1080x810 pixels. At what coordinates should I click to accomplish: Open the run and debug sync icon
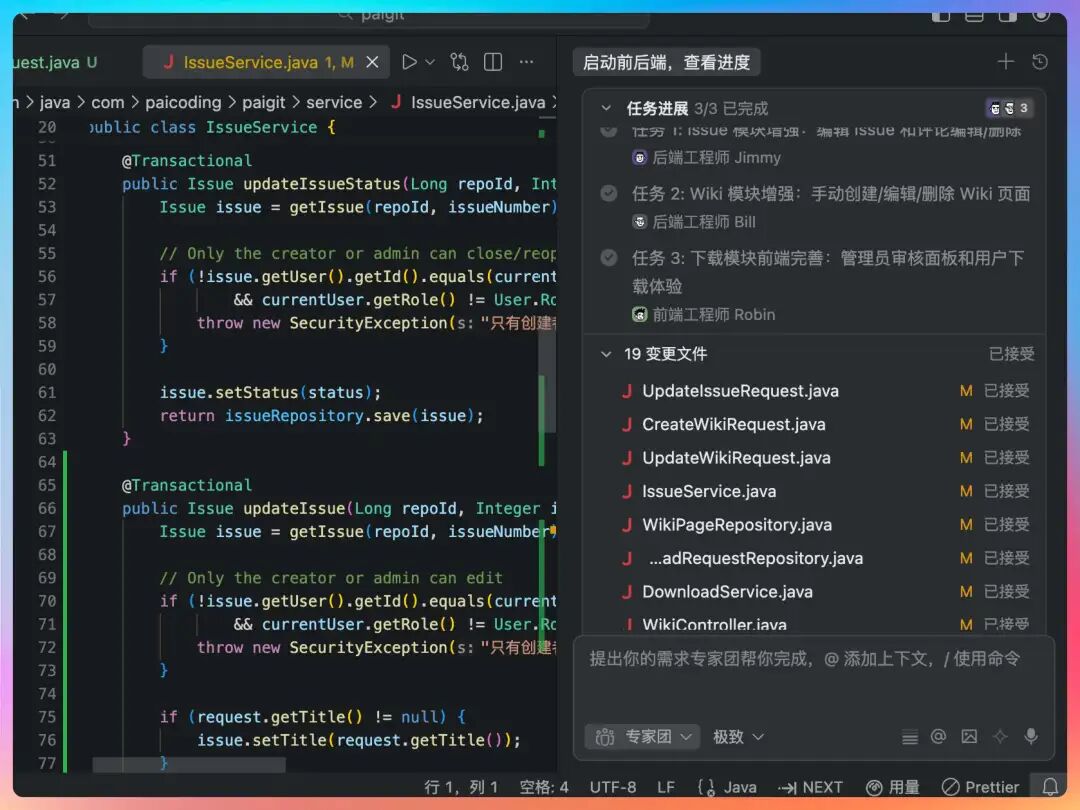tap(459, 61)
